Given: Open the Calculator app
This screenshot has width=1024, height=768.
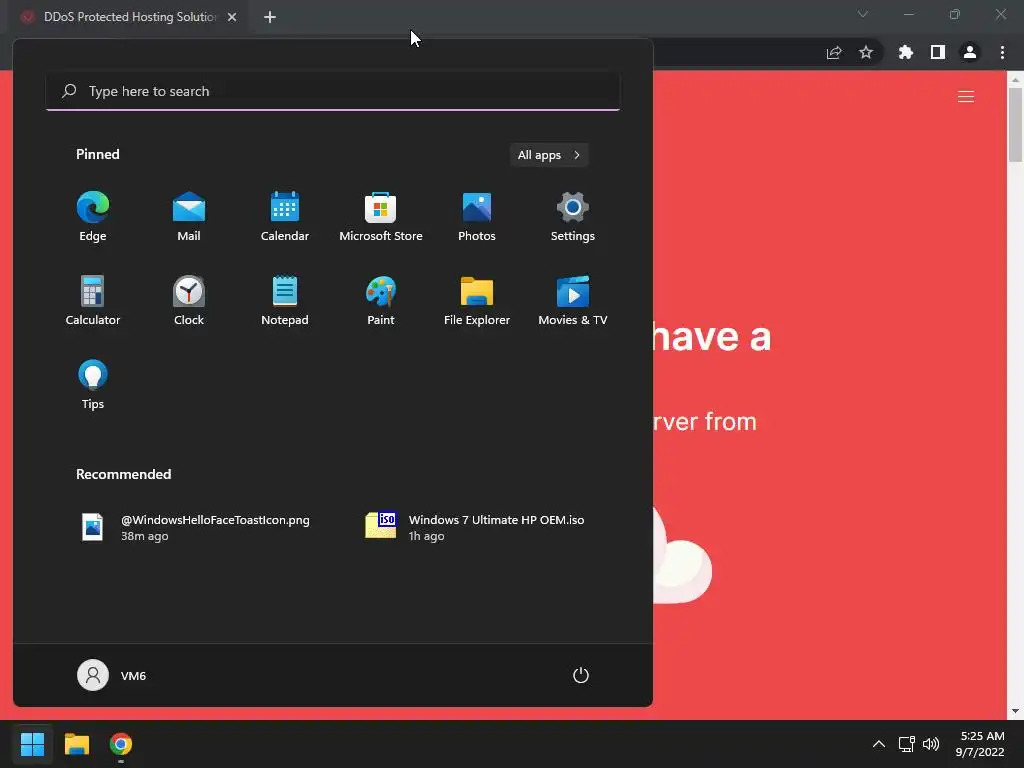Looking at the screenshot, I should pos(93,301).
